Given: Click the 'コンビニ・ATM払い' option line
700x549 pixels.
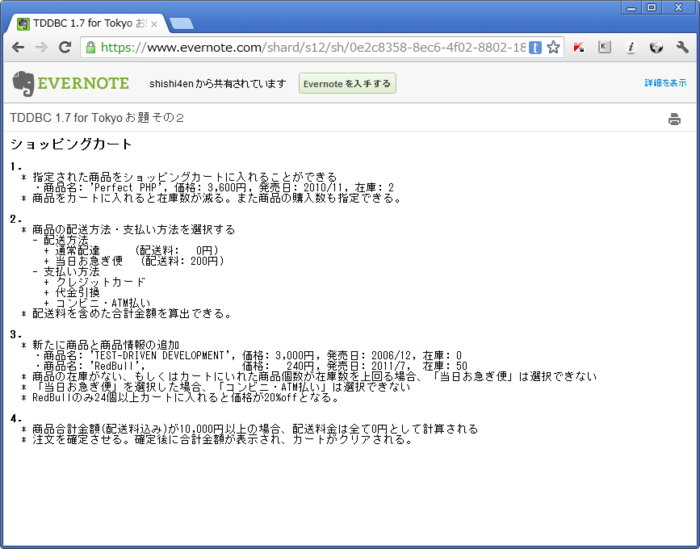Looking at the screenshot, I should (97, 303).
